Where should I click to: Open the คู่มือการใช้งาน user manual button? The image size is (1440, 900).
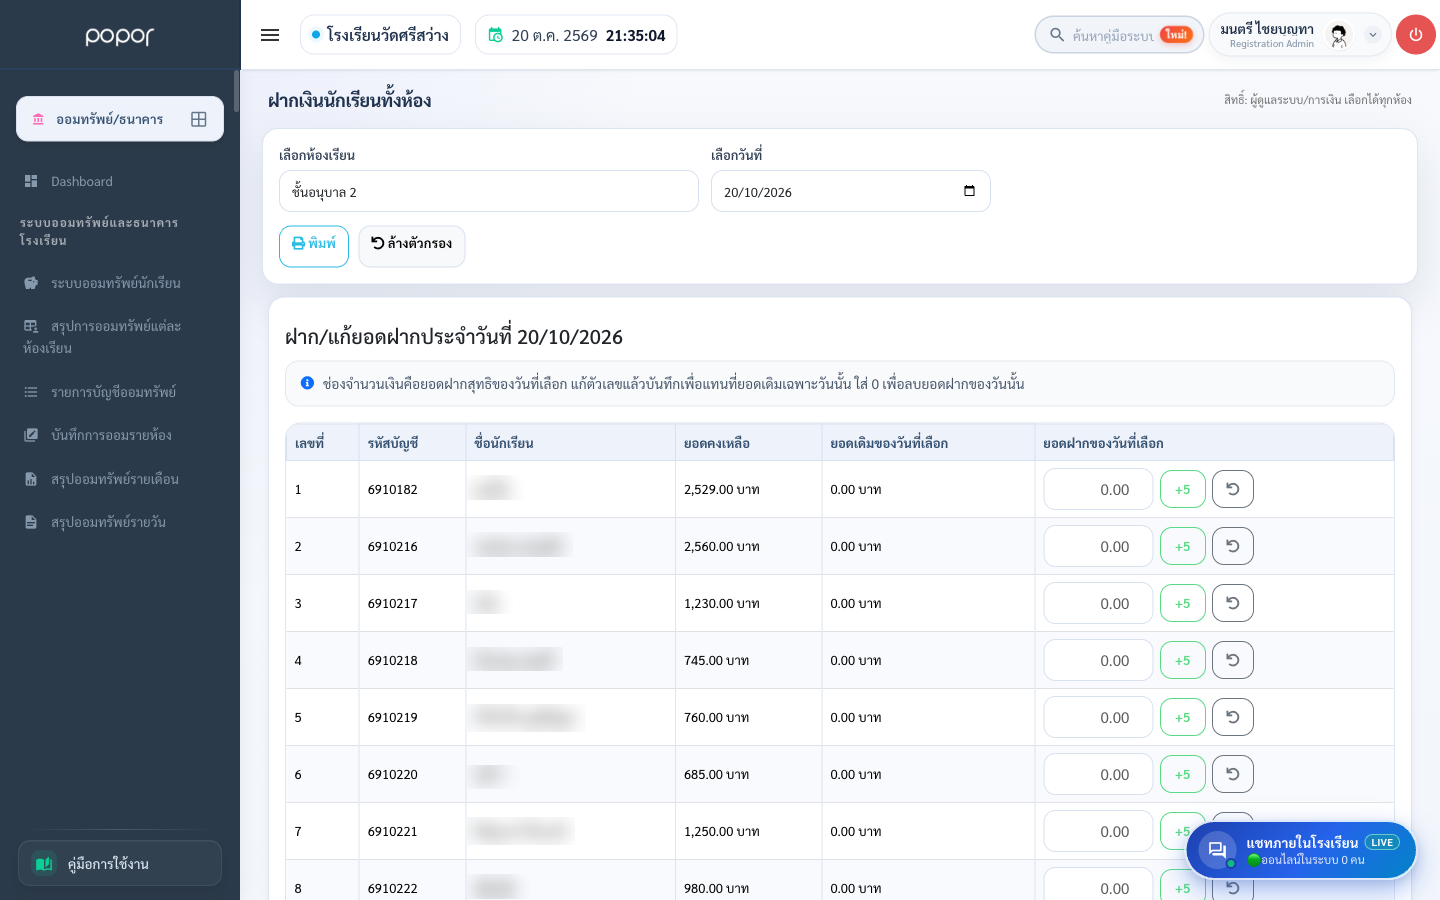(x=120, y=863)
